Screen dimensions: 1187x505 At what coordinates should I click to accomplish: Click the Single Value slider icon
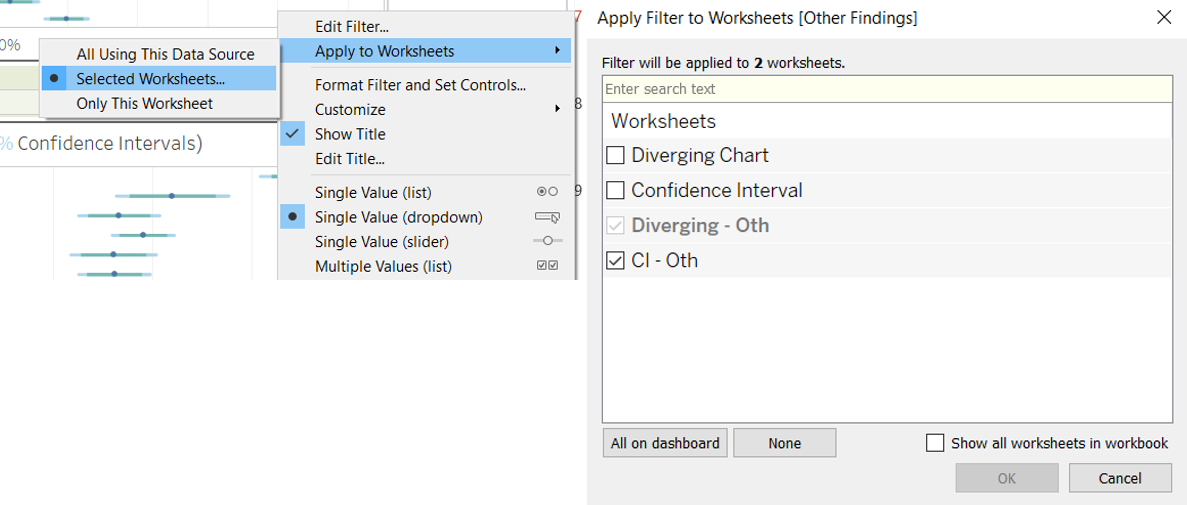(x=547, y=241)
